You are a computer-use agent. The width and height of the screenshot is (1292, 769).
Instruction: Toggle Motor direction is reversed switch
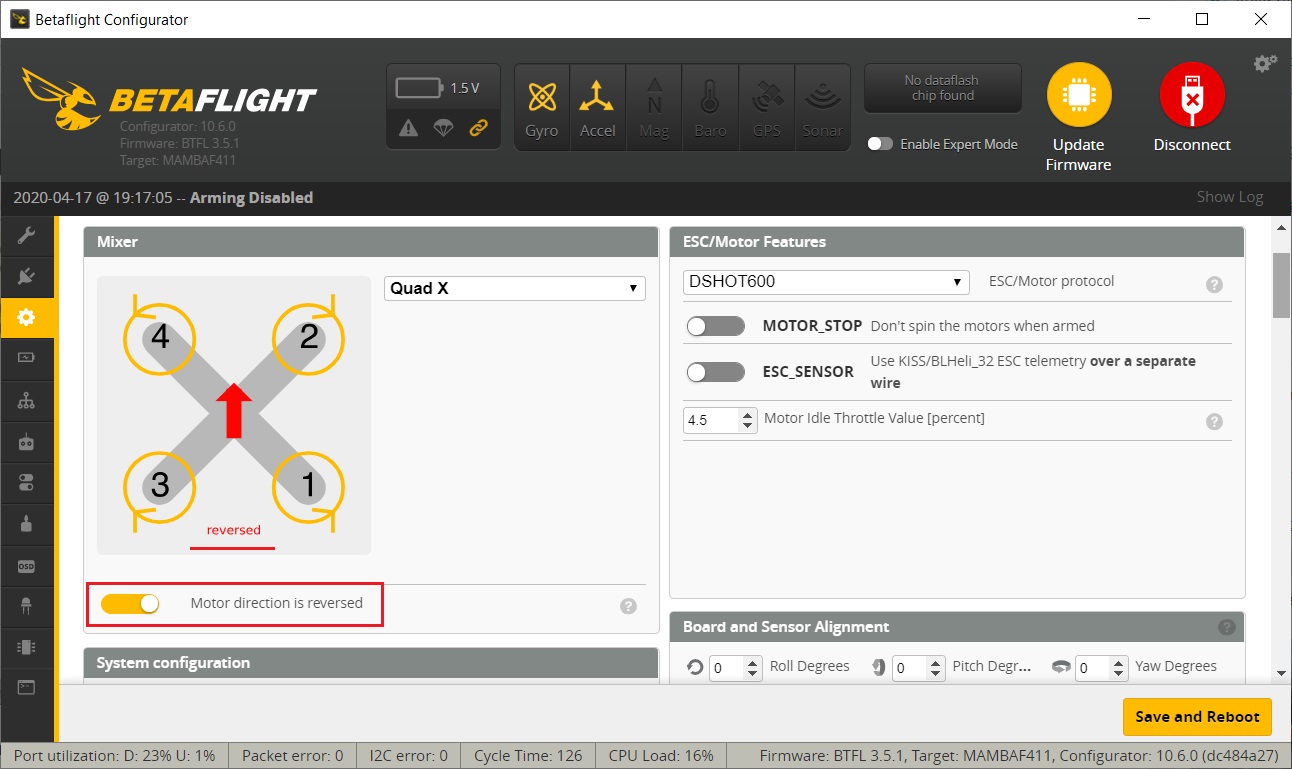pos(130,603)
